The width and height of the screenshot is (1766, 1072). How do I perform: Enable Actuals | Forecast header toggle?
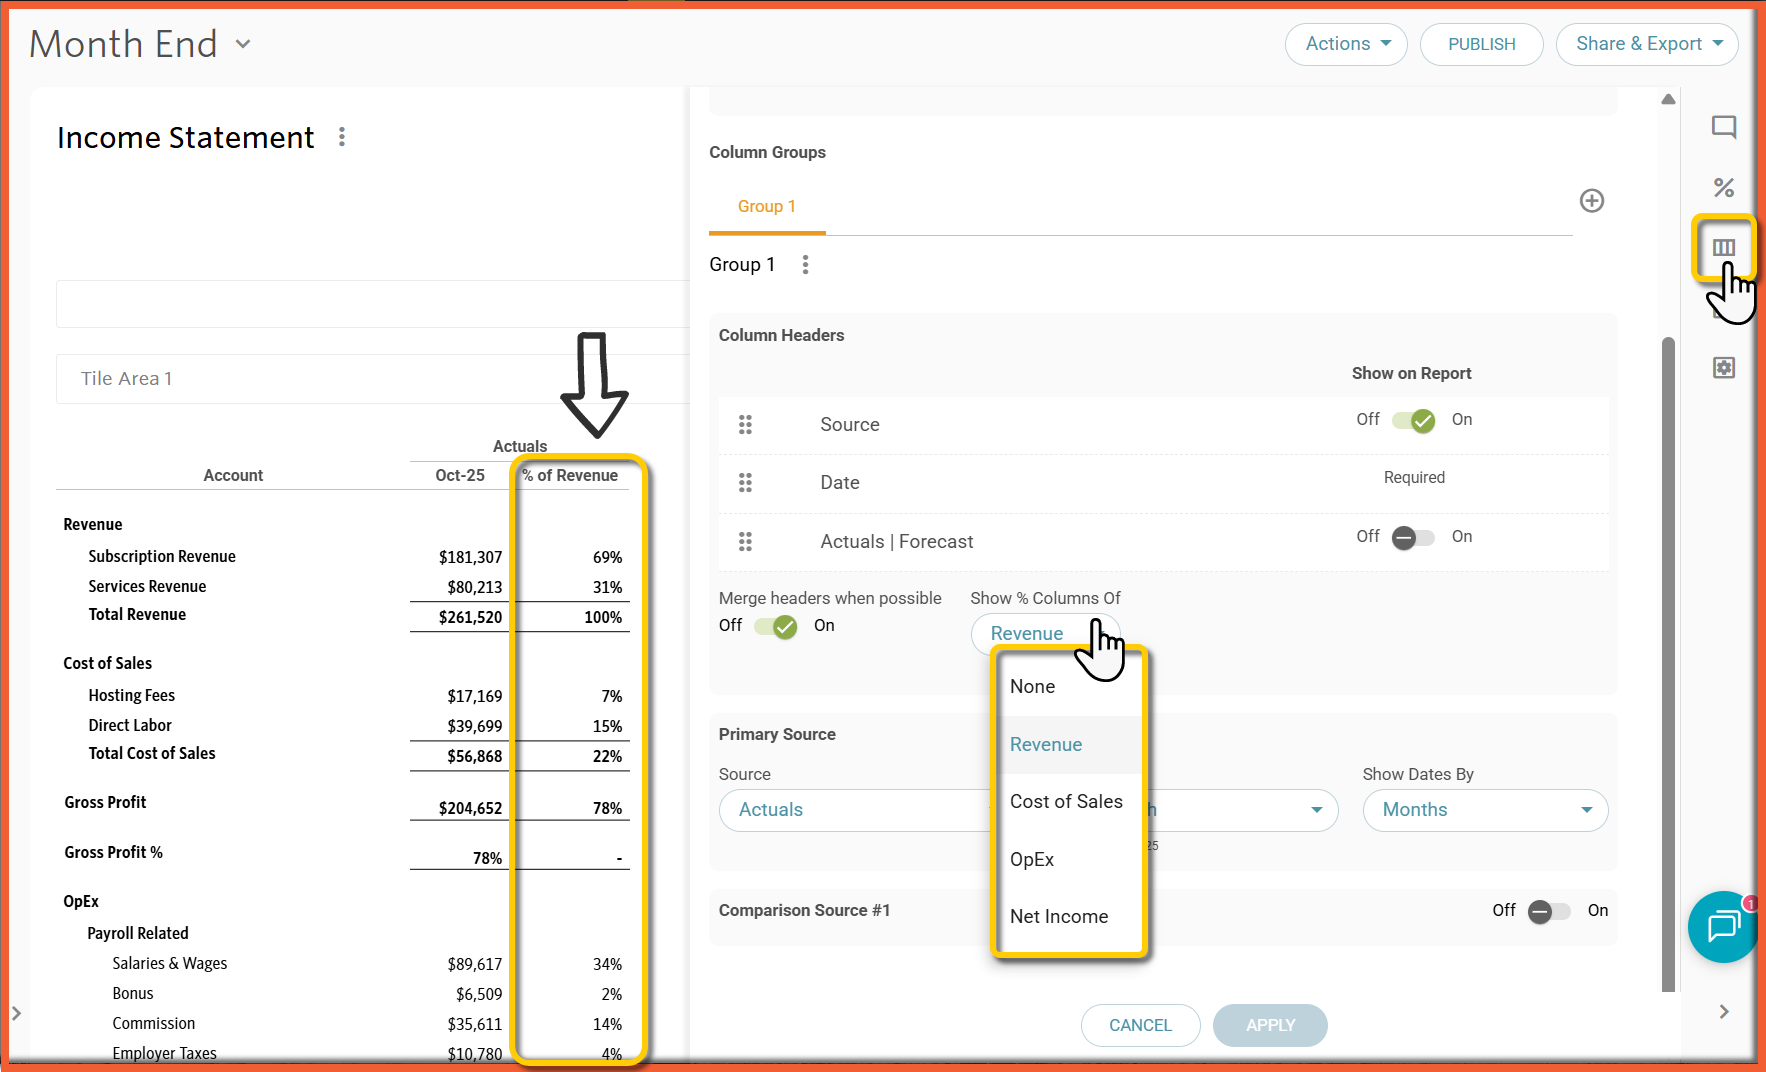(x=1413, y=537)
